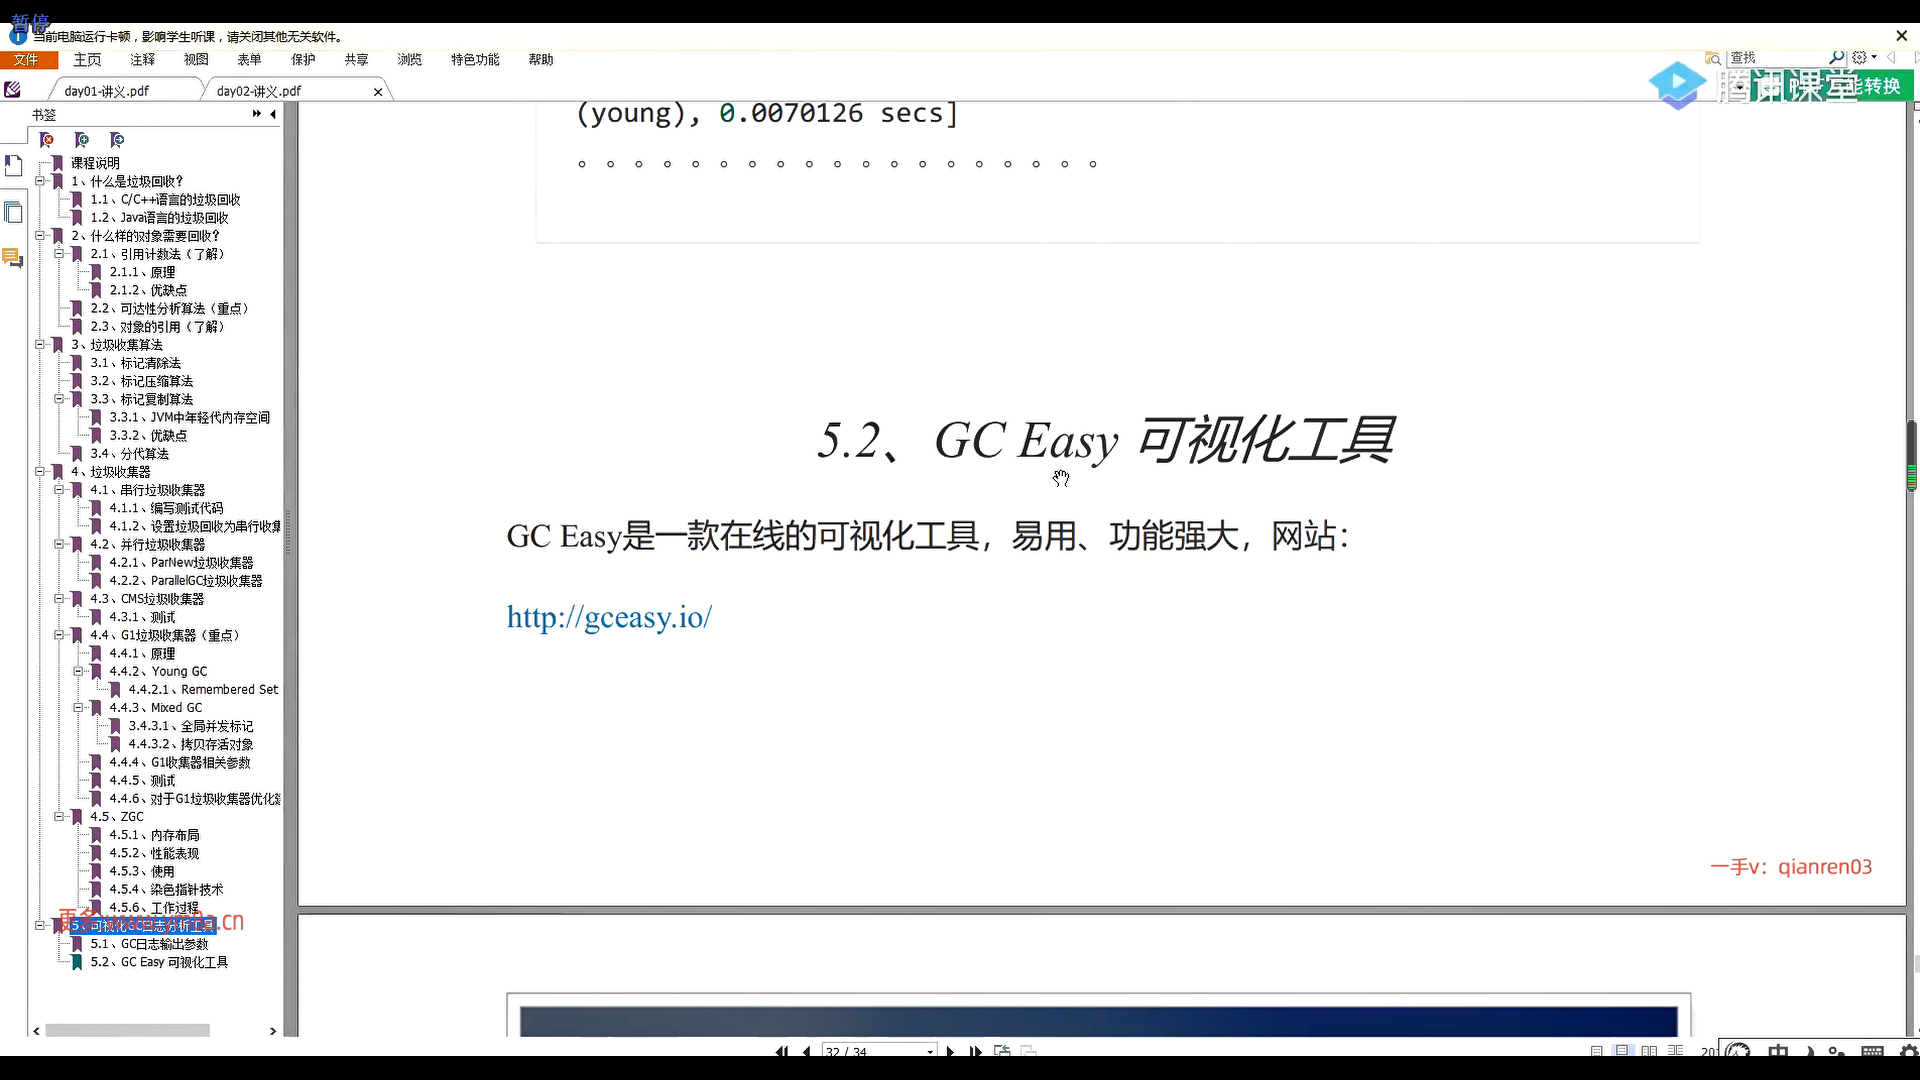
Task: Open the 文件 menu
Action: [26, 60]
